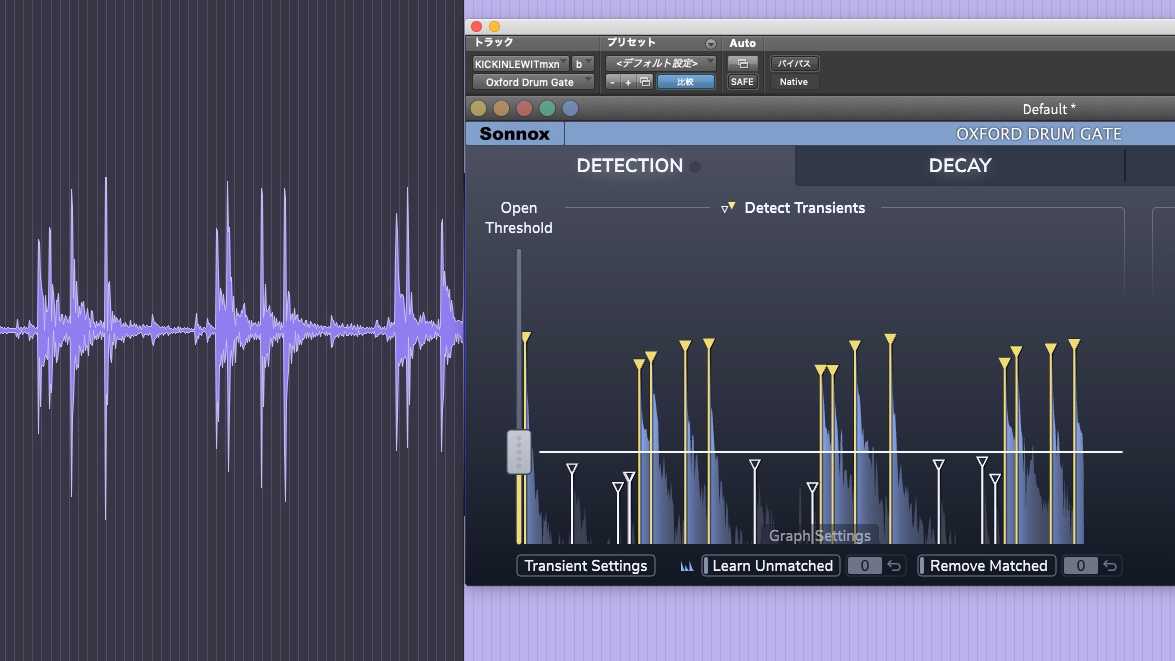Select the yellow color circle
Screen dimensions: 1175x661
click(x=478, y=109)
